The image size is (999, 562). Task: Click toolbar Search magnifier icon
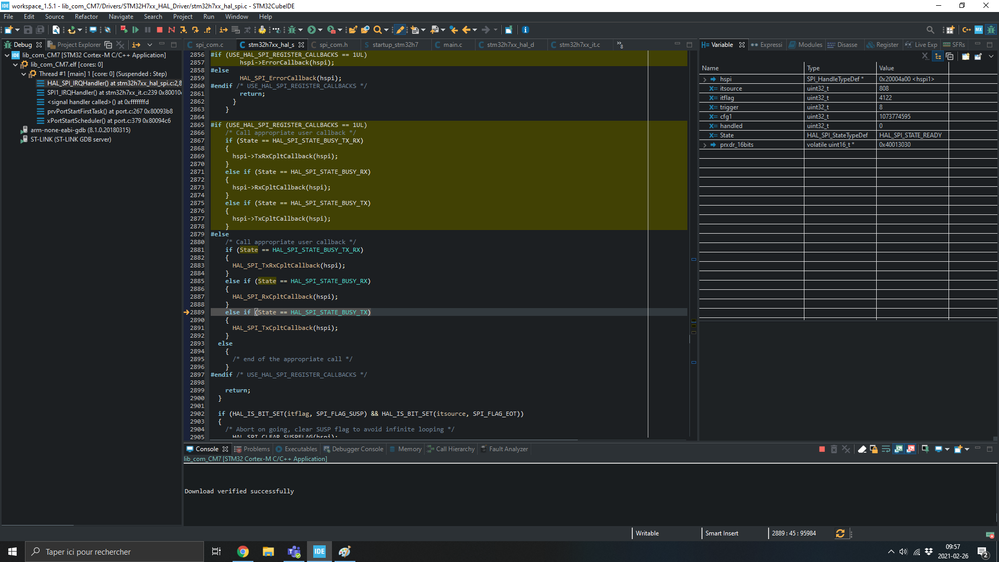coord(378,30)
